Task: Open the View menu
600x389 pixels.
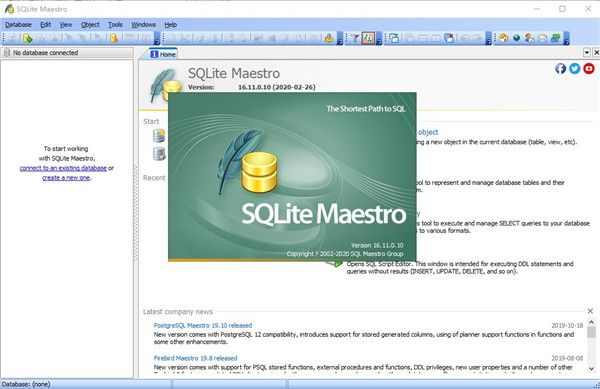Action: [65, 24]
